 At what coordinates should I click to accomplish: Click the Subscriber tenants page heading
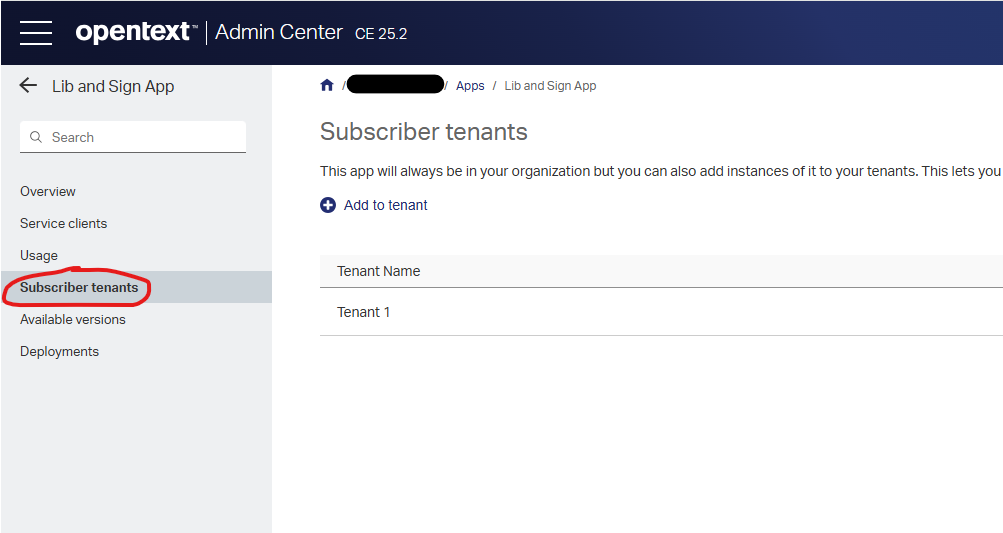[x=423, y=132]
